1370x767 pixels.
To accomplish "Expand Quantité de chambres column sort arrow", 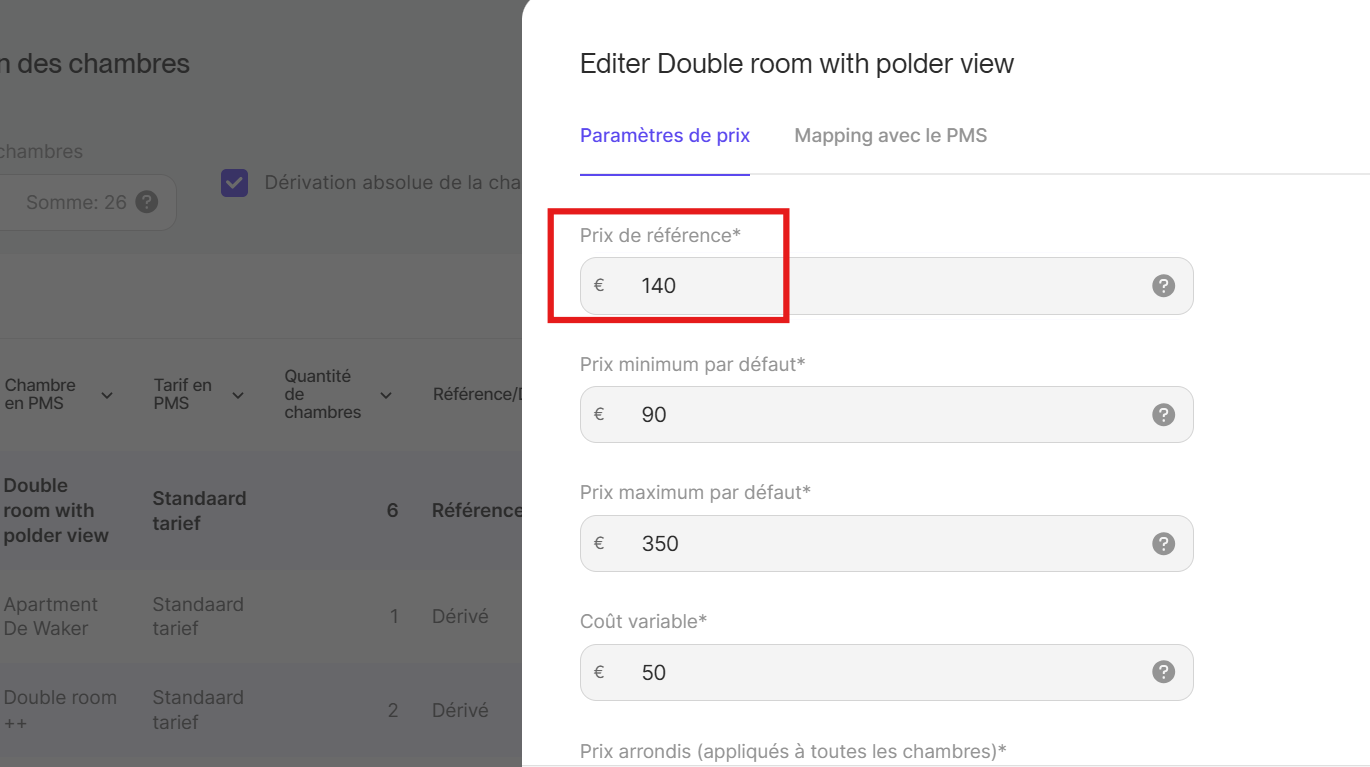I will (386, 395).
